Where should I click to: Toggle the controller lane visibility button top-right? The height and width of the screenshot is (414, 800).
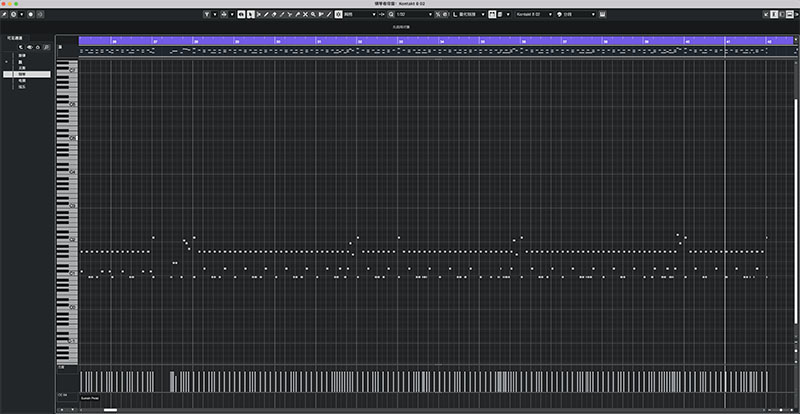click(x=790, y=14)
